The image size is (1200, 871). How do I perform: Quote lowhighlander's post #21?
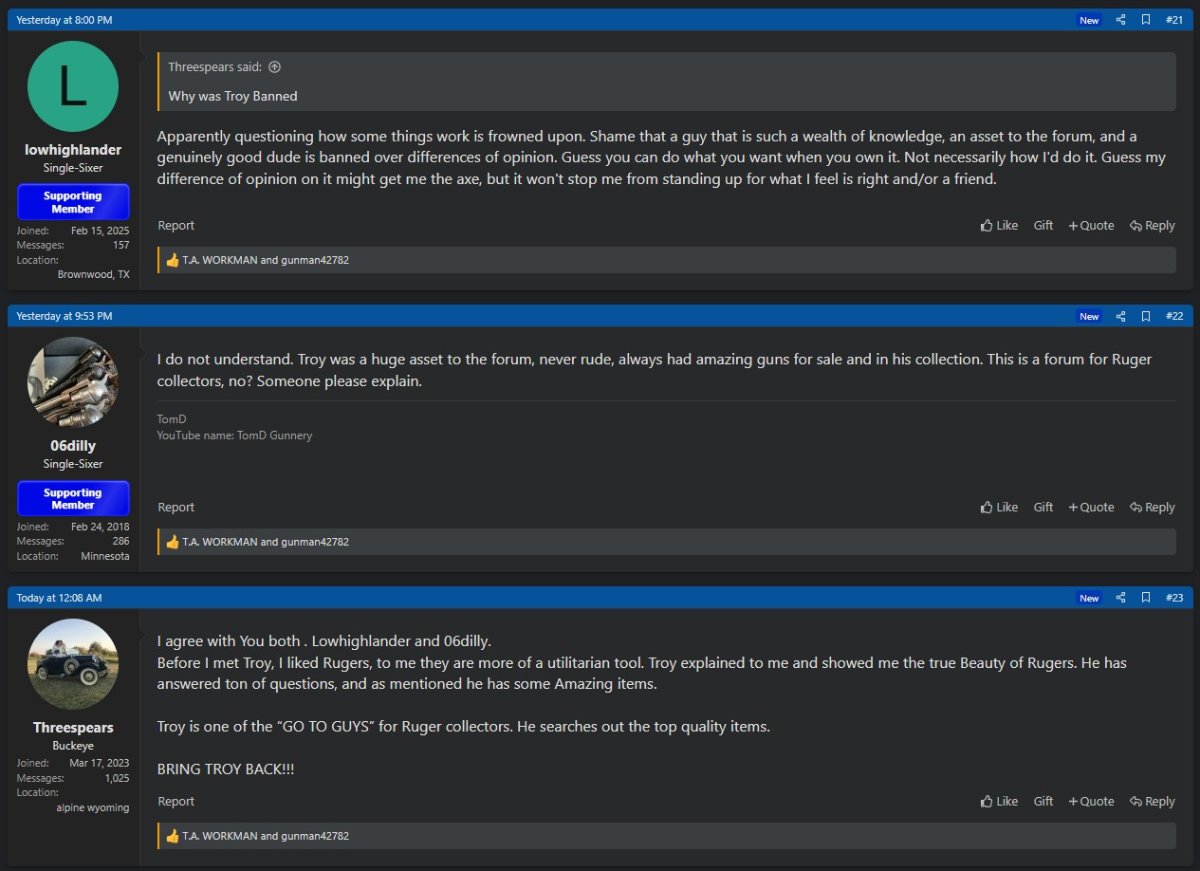(x=1091, y=226)
